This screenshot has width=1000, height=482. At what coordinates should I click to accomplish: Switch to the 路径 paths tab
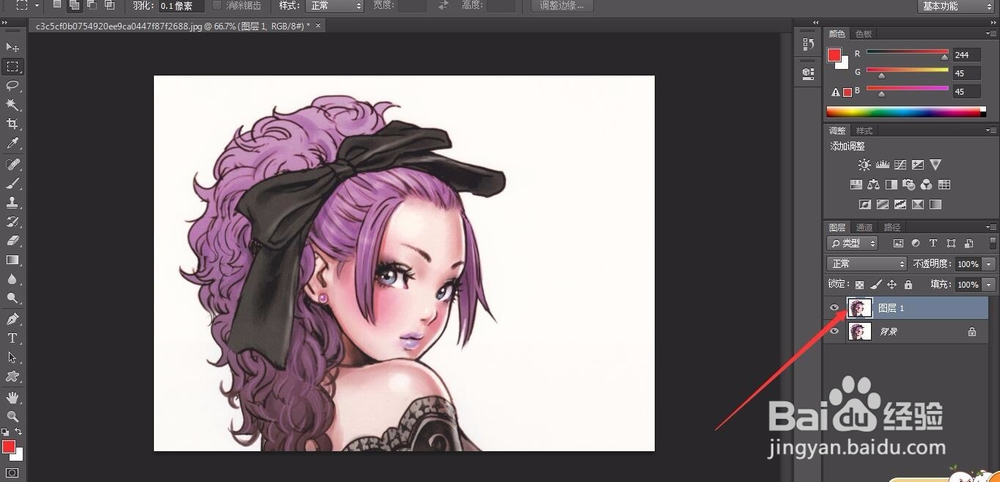point(892,227)
